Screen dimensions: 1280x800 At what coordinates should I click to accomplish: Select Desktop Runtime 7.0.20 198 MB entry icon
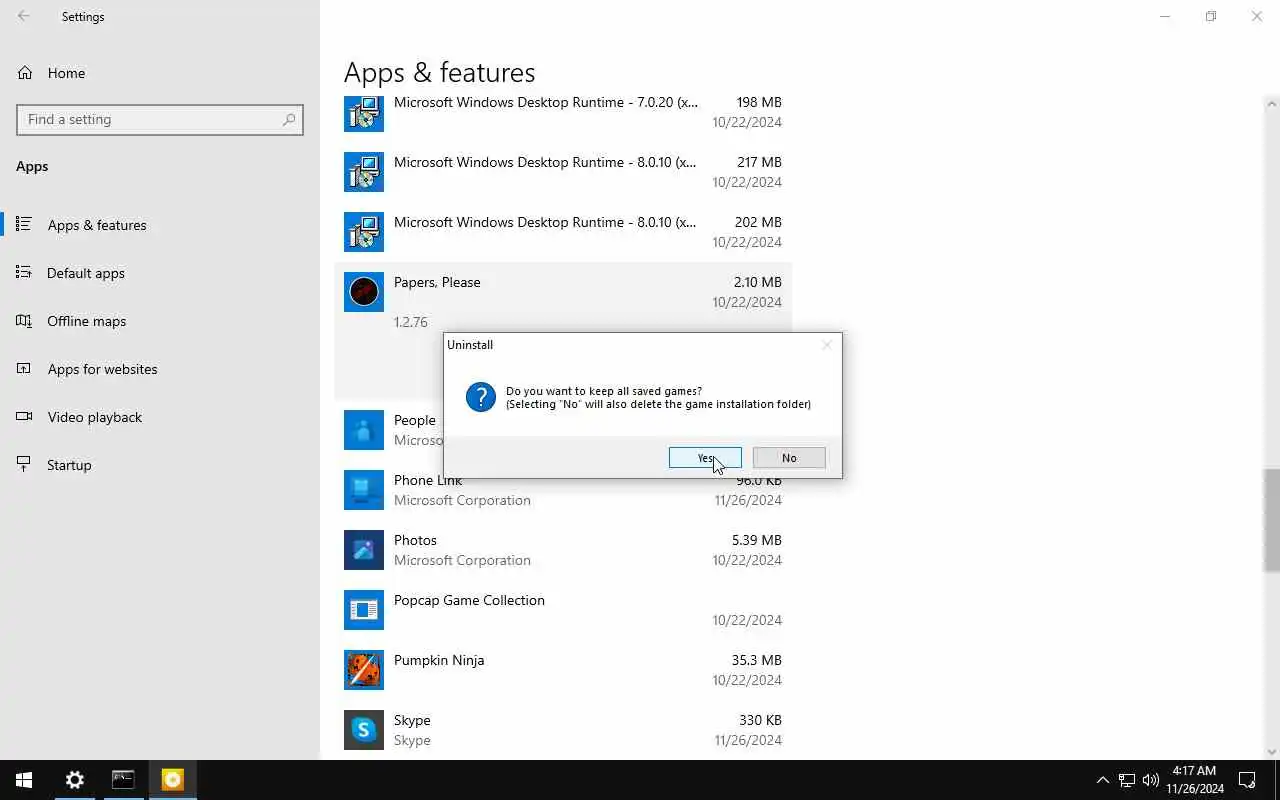coord(364,112)
